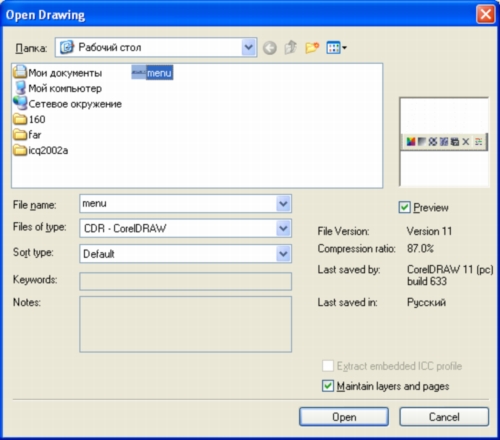Click the Back navigation arrow icon
This screenshot has width=500, height=440.
click(269, 48)
